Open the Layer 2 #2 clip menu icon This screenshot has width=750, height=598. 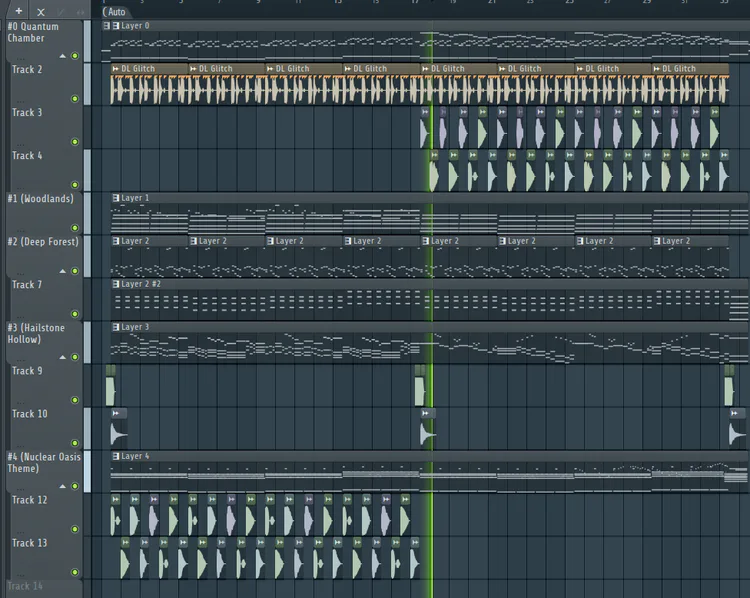coord(116,284)
